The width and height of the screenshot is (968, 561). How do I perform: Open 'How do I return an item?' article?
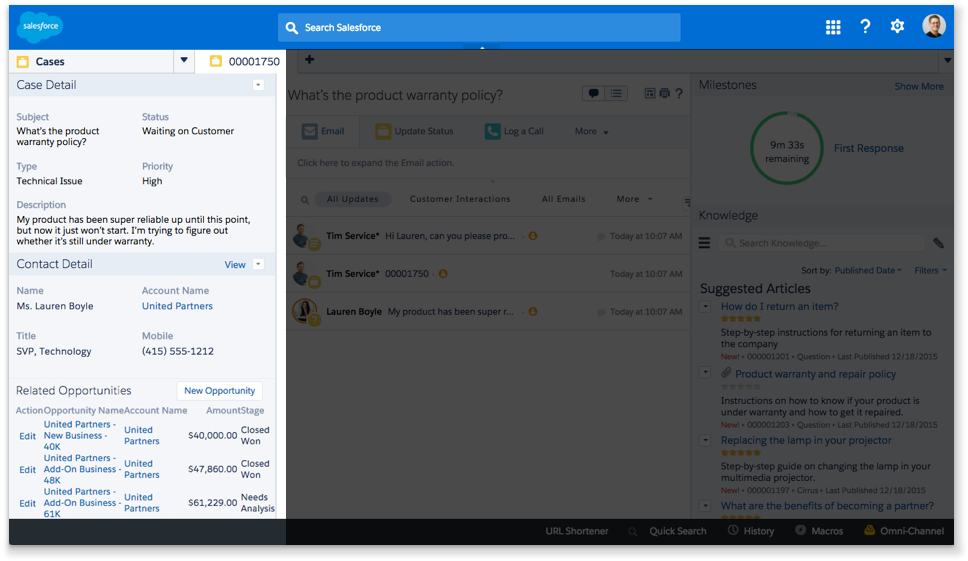(x=779, y=307)
